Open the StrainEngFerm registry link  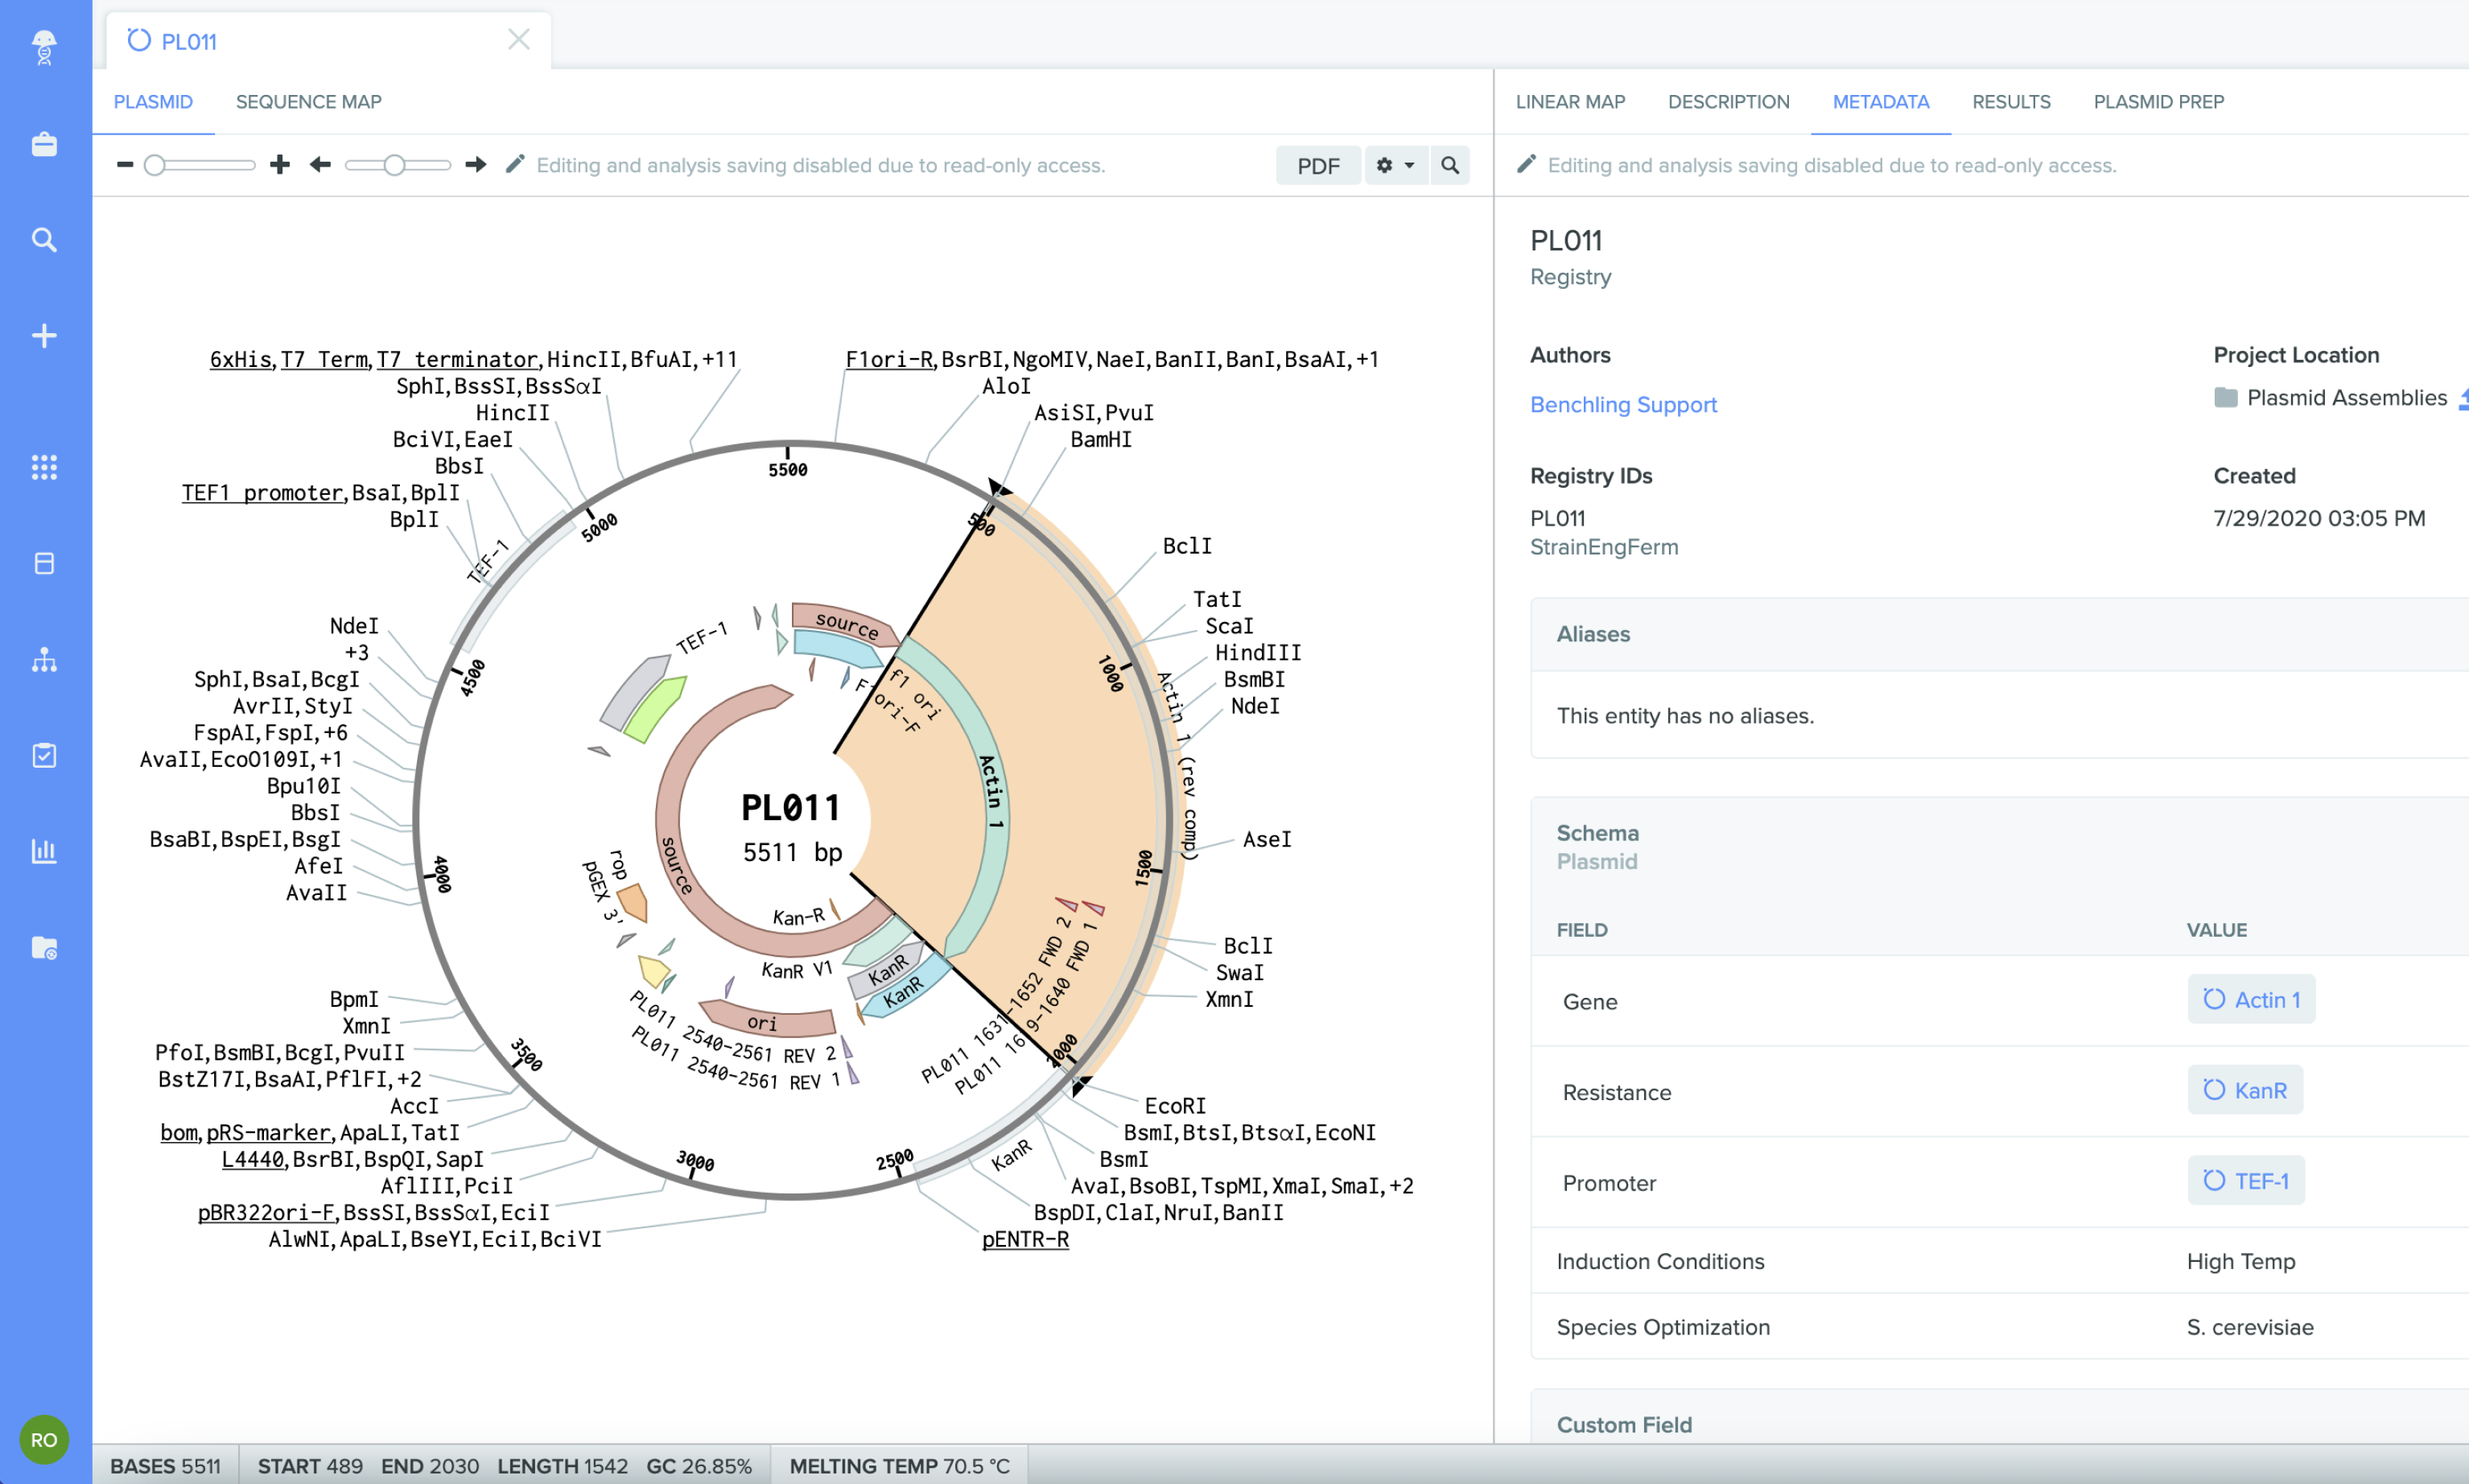(1604, 547)
